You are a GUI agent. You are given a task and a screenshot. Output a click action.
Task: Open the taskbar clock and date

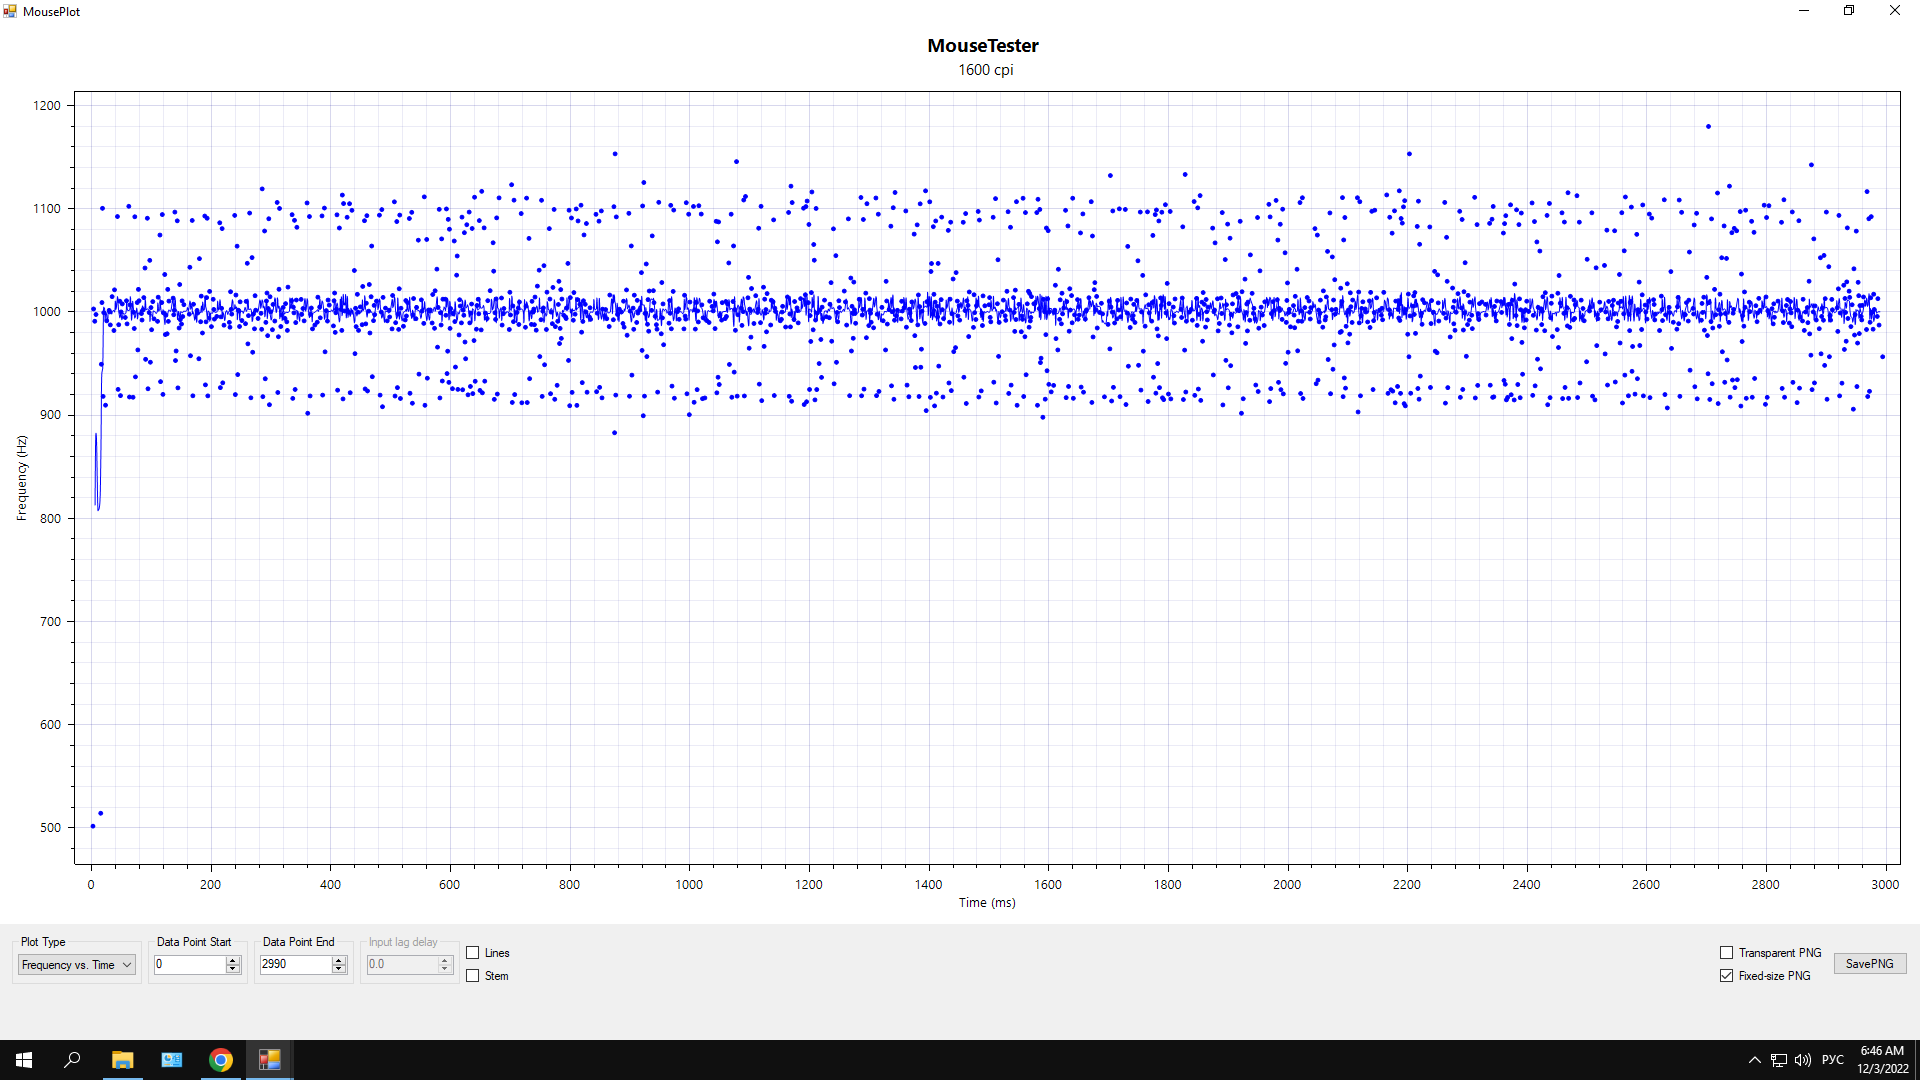(x=1882, y=1060)
